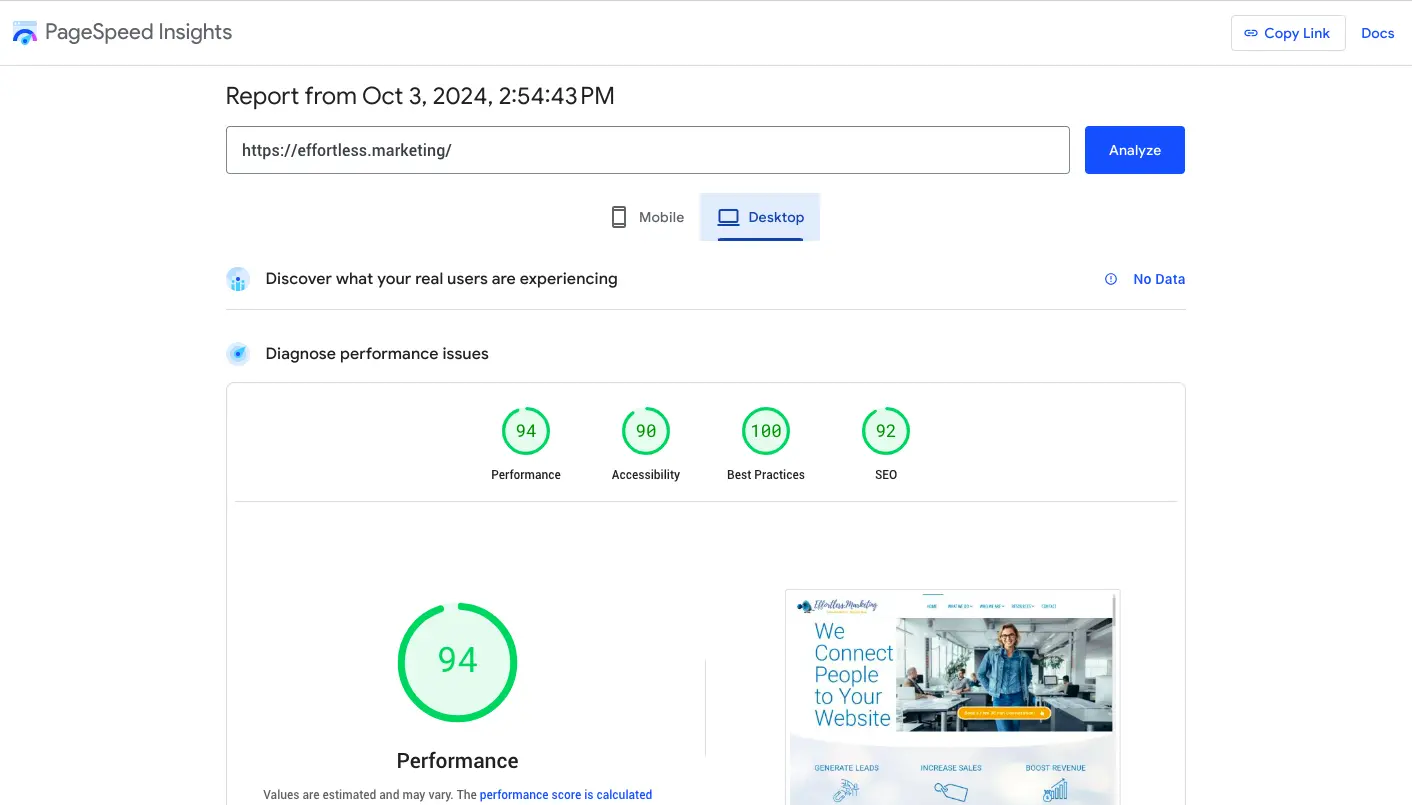The width and height of the screenshot is (1412, 805).
Task: Click the PageSpeed Insights logo icon
Action: point(24,33)
